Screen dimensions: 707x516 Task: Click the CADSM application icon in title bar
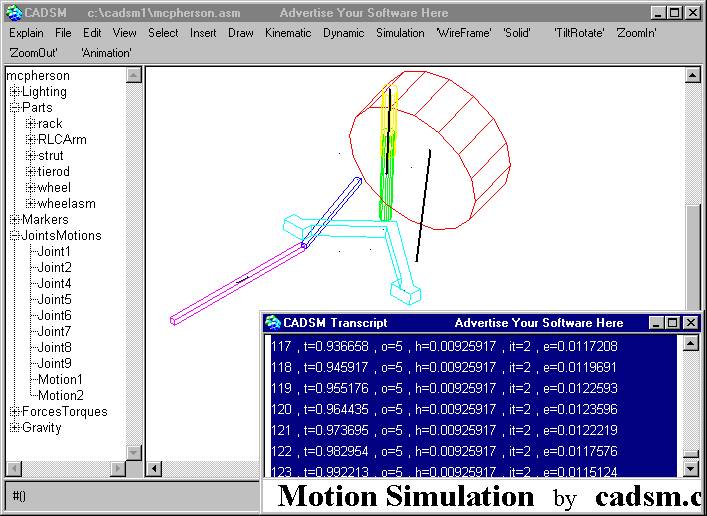click(14, 13)
